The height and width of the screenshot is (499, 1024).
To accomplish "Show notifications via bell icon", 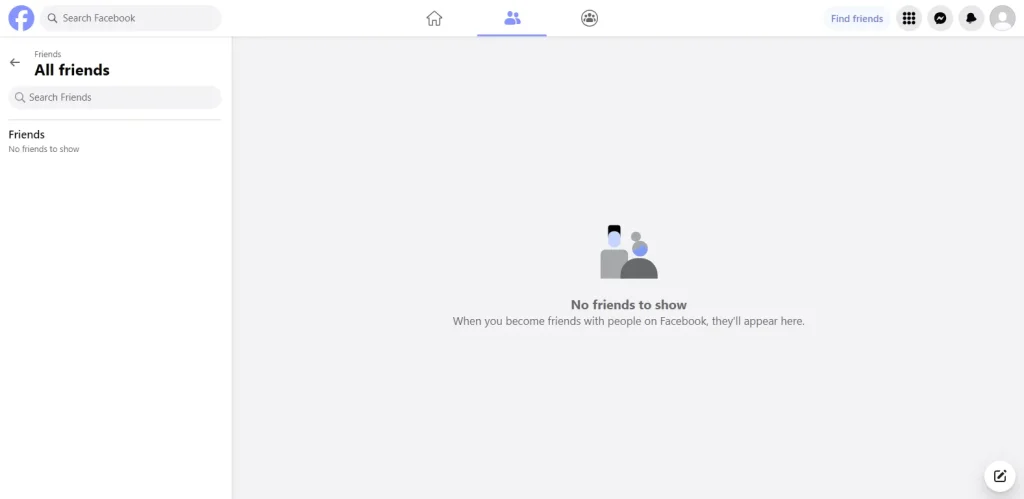I will [971, 18].
